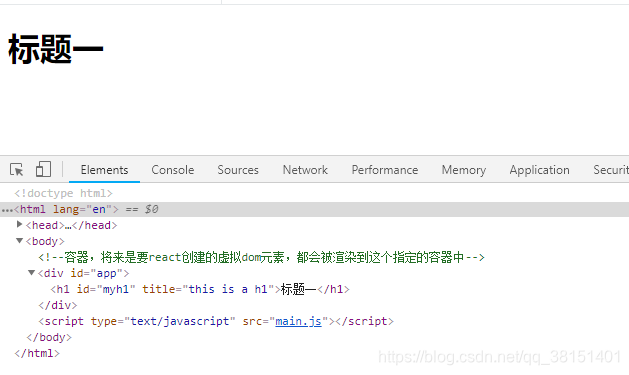The height and width of the screenshot is (375, 629).
Task: Select the h1 id="myh1" element row
Action: click(200, 289)
